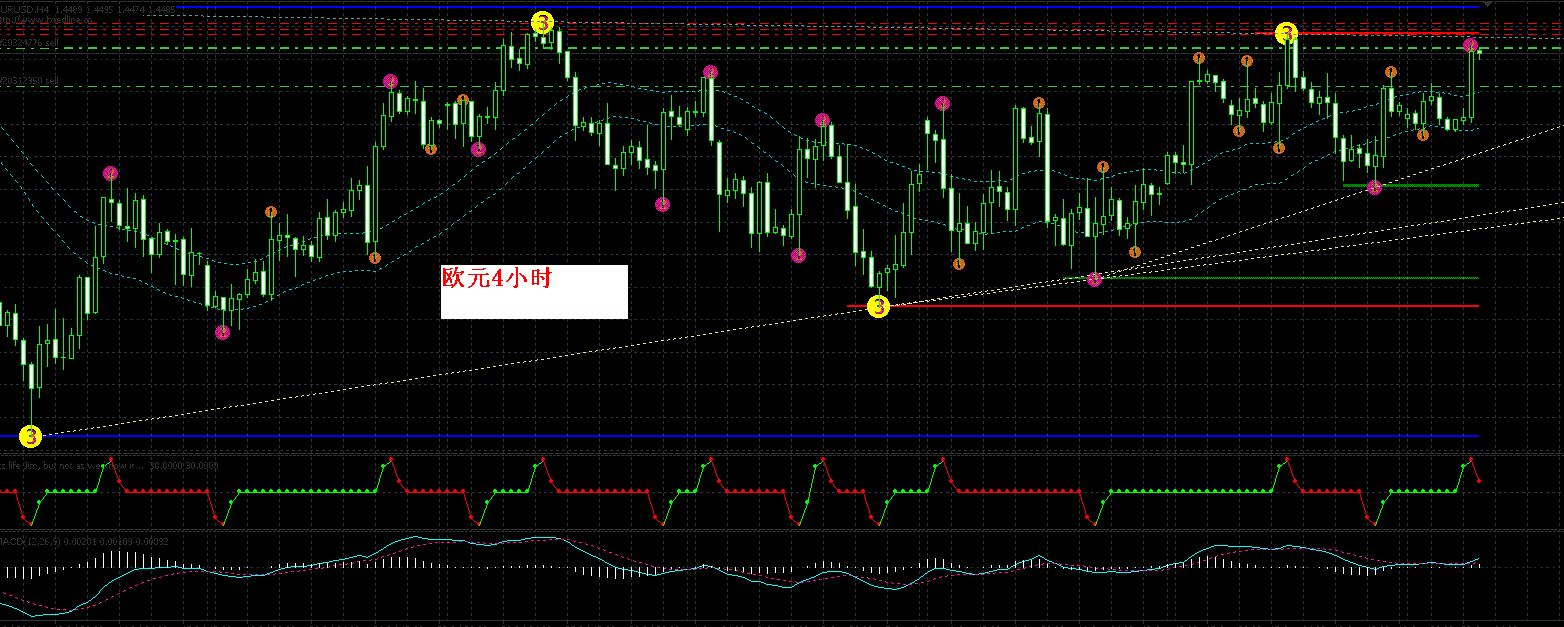
Task: Select yellow 3 marker beside the white text box
Action: 877,306
